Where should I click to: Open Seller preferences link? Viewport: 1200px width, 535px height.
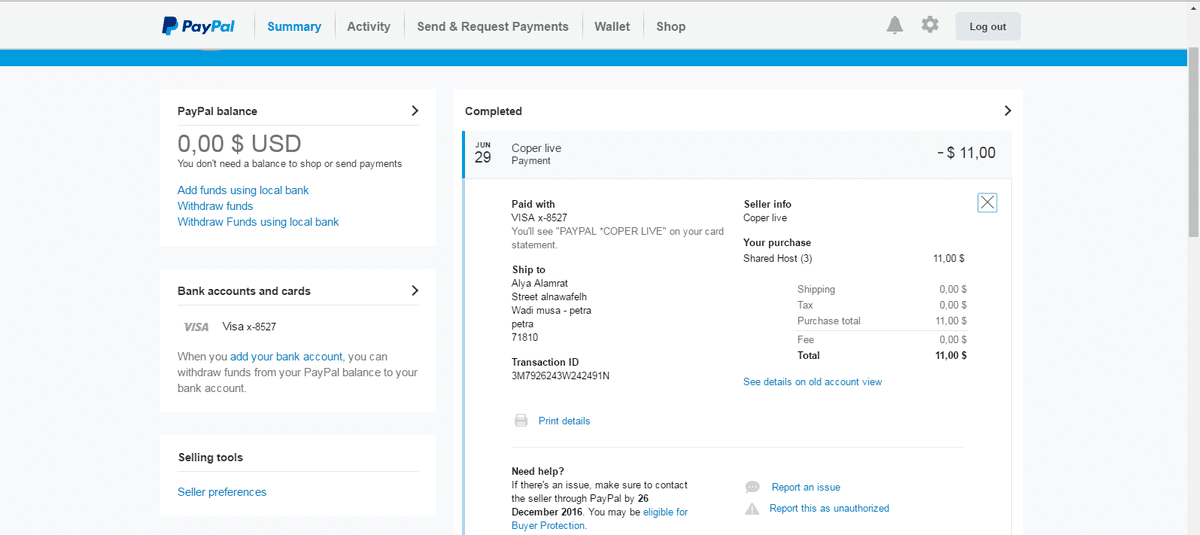pos(222,492)
